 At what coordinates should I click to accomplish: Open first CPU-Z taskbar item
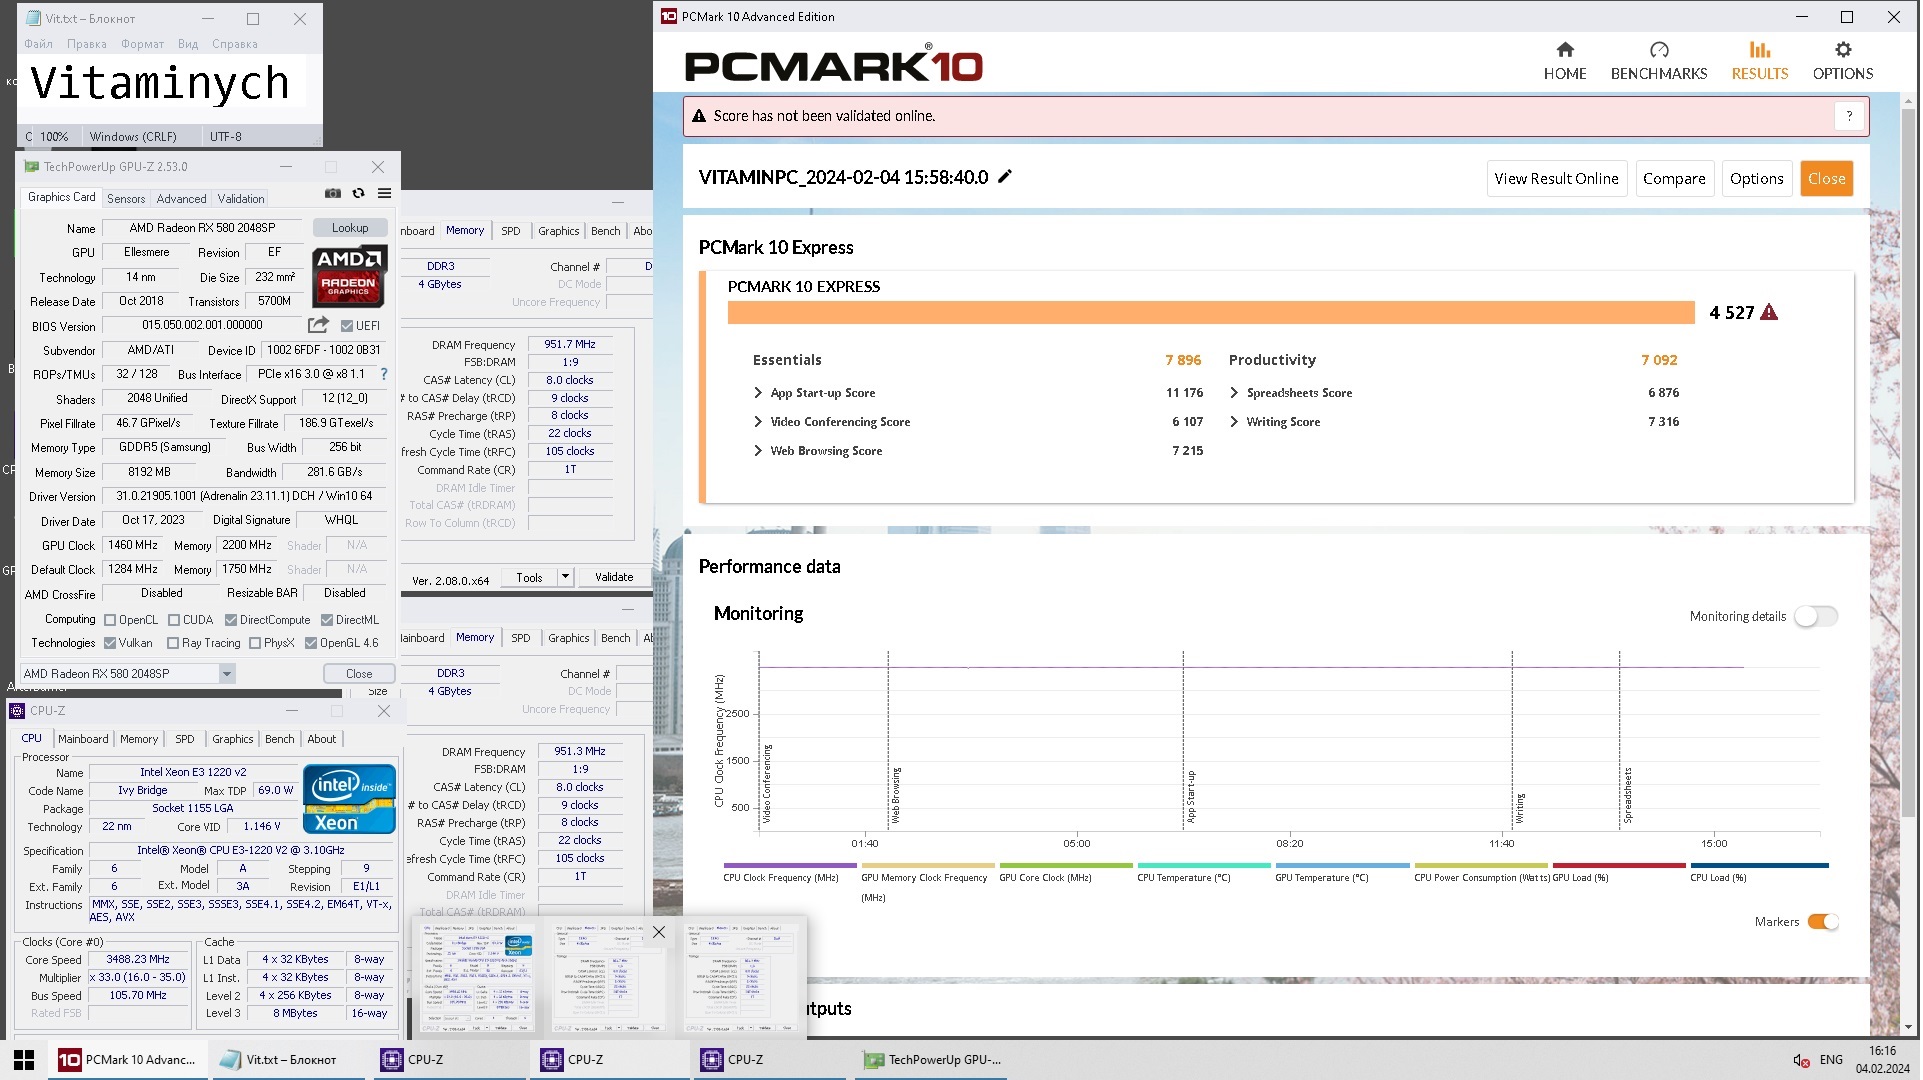pyautogui.click(x=448, y=1060)
